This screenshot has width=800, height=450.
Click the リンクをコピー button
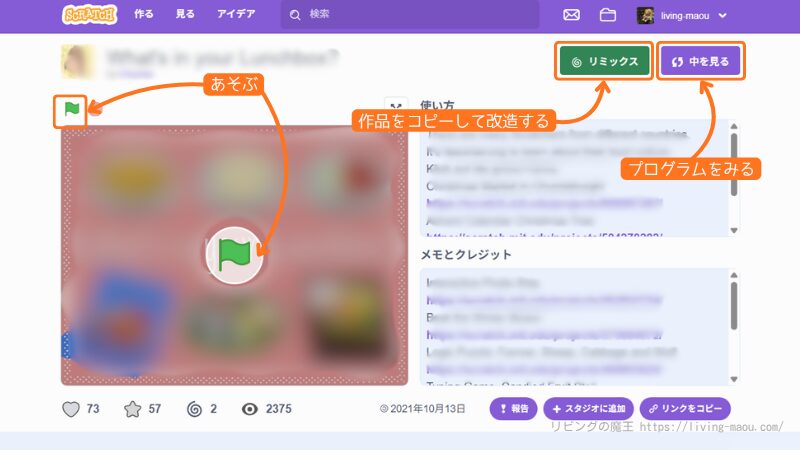pyautogui.click(x=685, y=409)
